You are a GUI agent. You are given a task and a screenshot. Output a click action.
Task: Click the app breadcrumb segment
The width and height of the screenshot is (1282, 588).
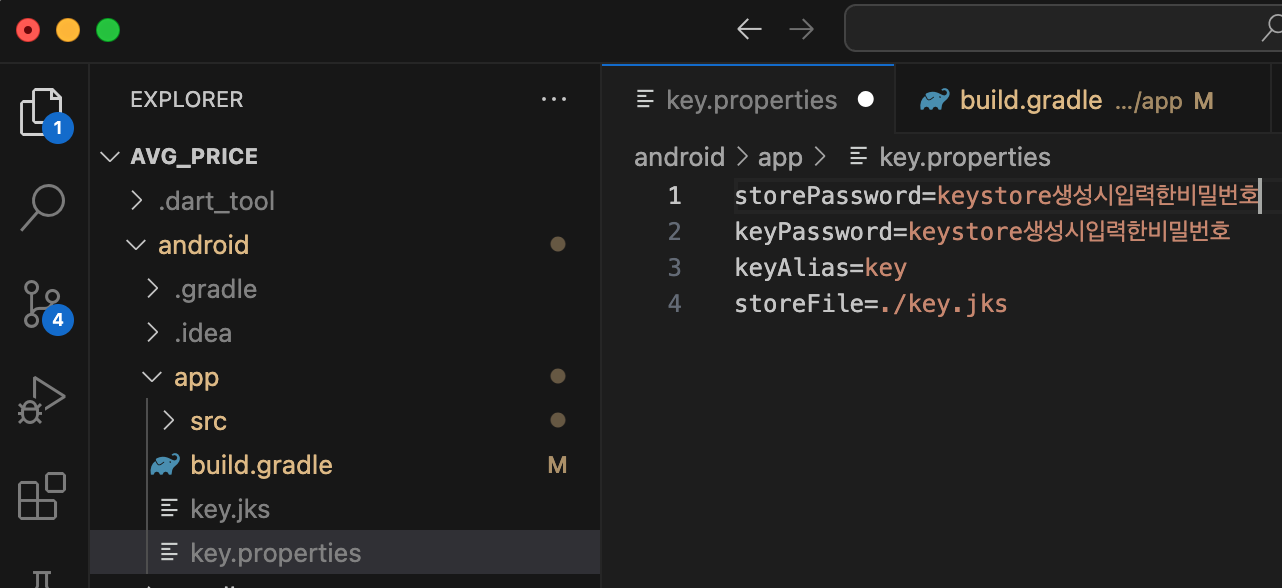click(x=780, y=157)
